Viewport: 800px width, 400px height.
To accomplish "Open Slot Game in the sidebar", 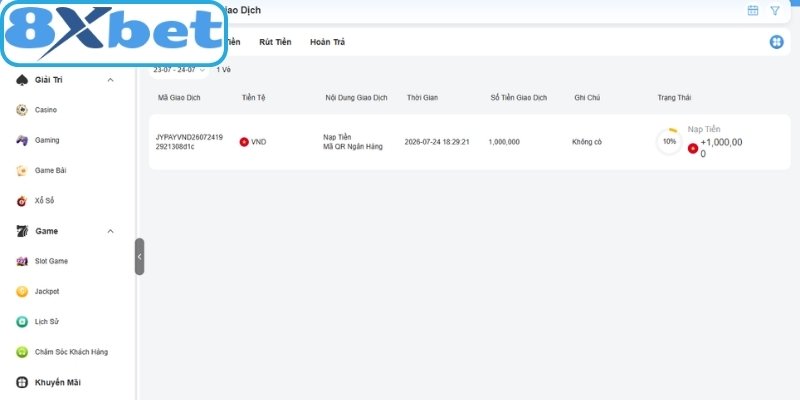I will pos(51,261).
